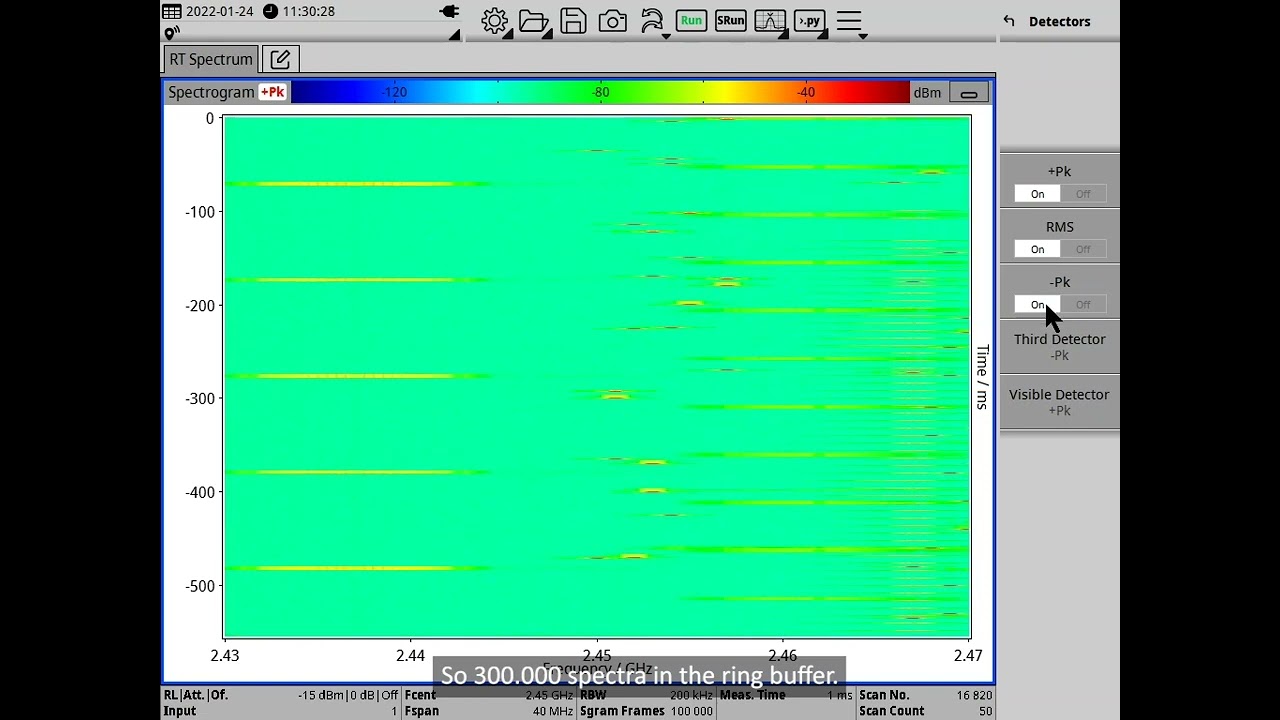This screenshot has width=1280, height=720.
Task: Collapse the Spectrogram pane with minimize button
Action: point(969,93)
